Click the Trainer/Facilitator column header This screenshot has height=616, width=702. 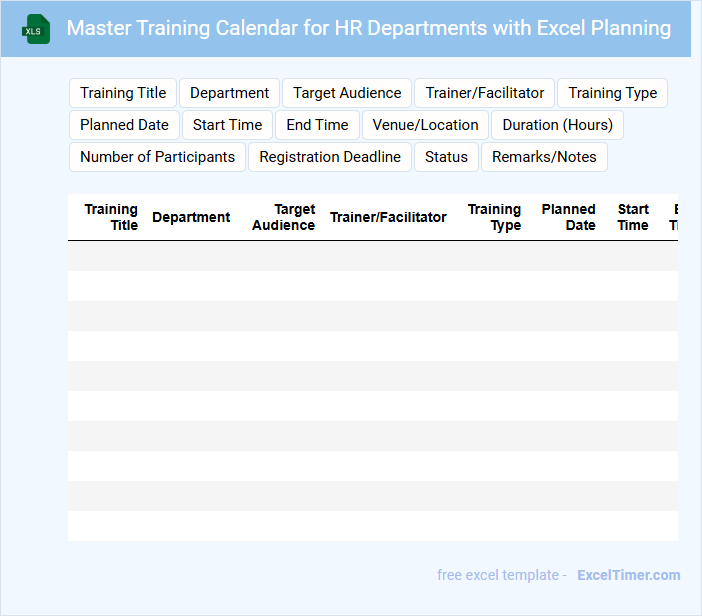point(388,217)
